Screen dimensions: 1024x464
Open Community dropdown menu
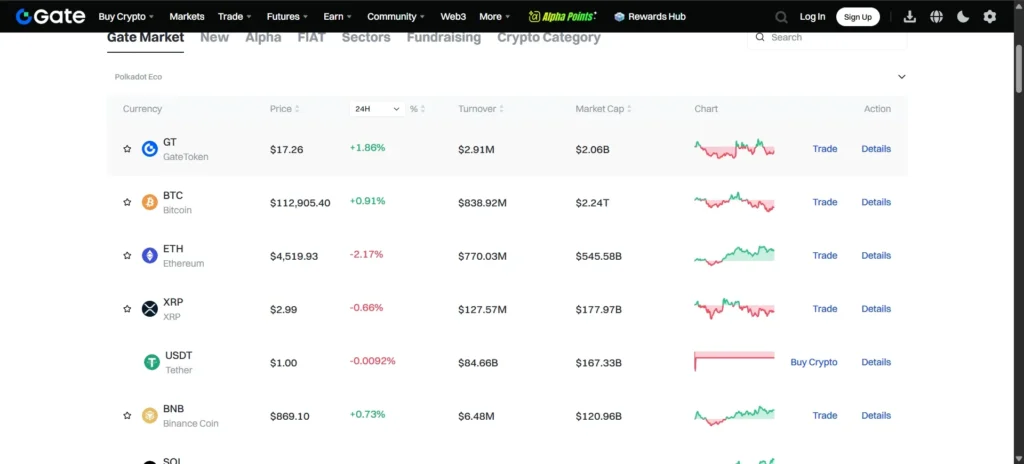[396, 17]
